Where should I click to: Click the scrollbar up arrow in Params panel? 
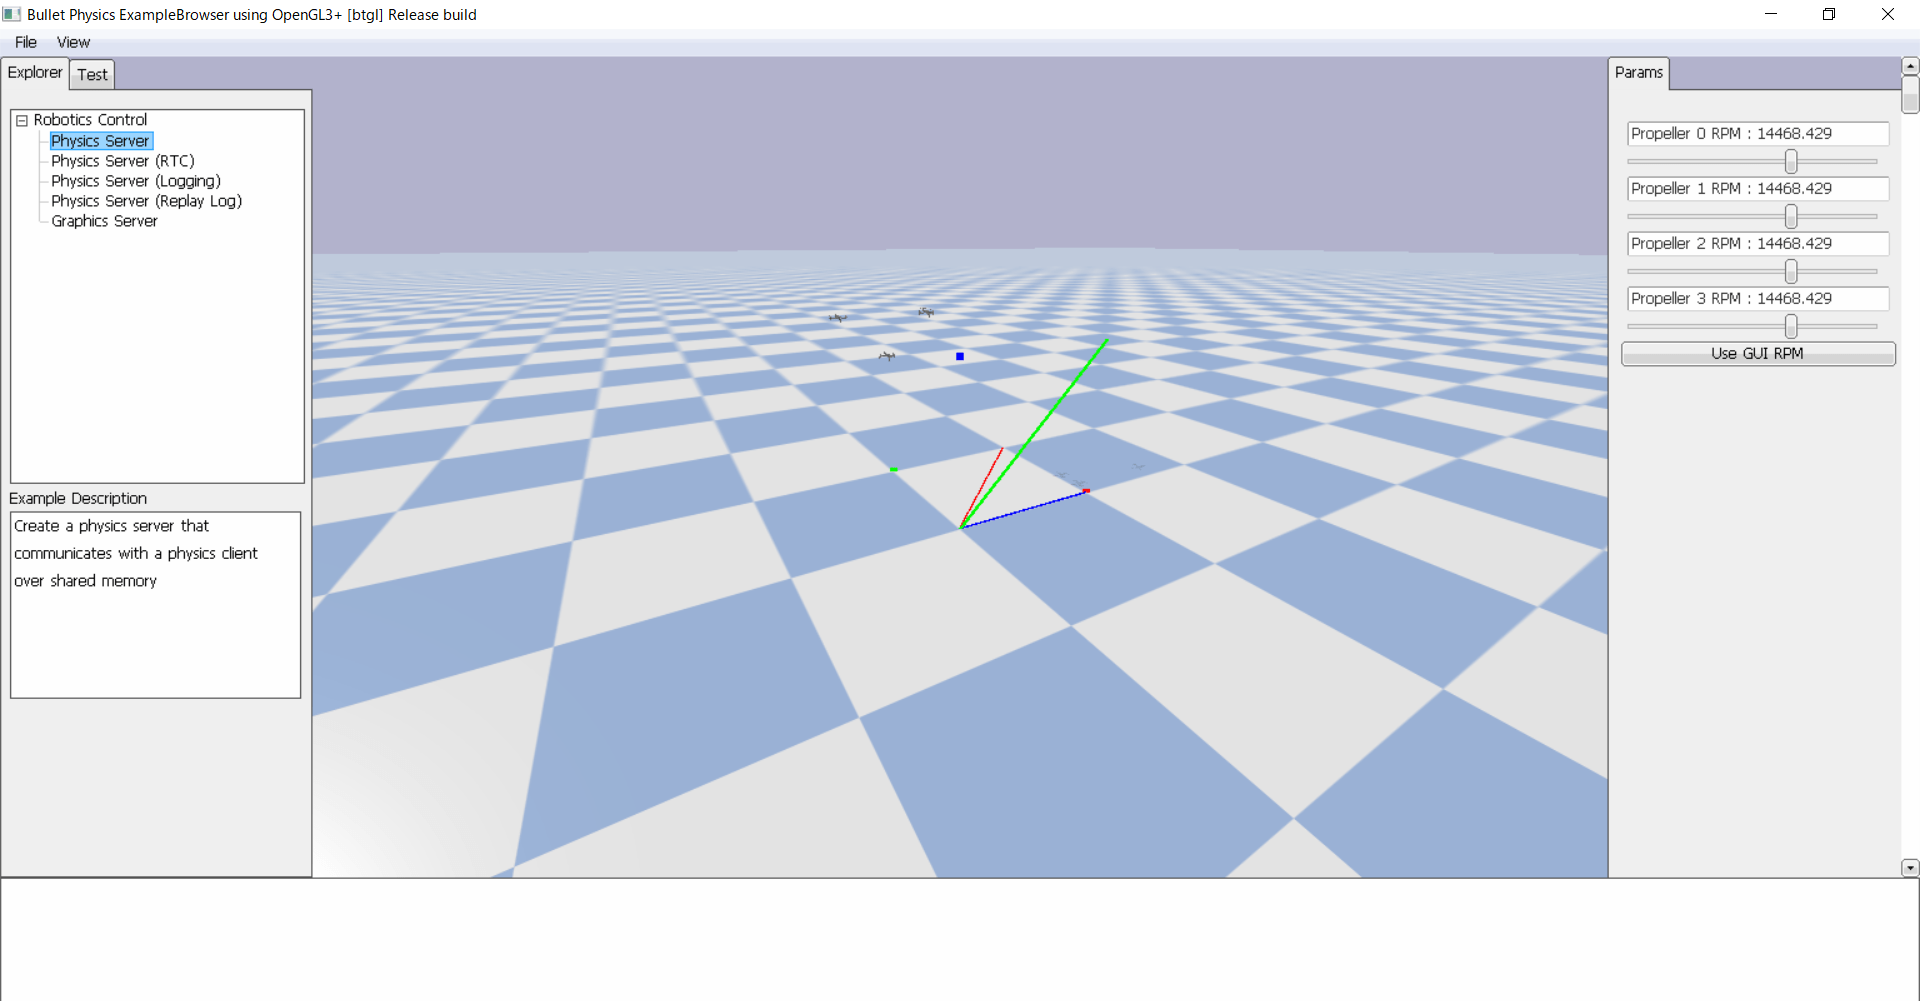1910,65
